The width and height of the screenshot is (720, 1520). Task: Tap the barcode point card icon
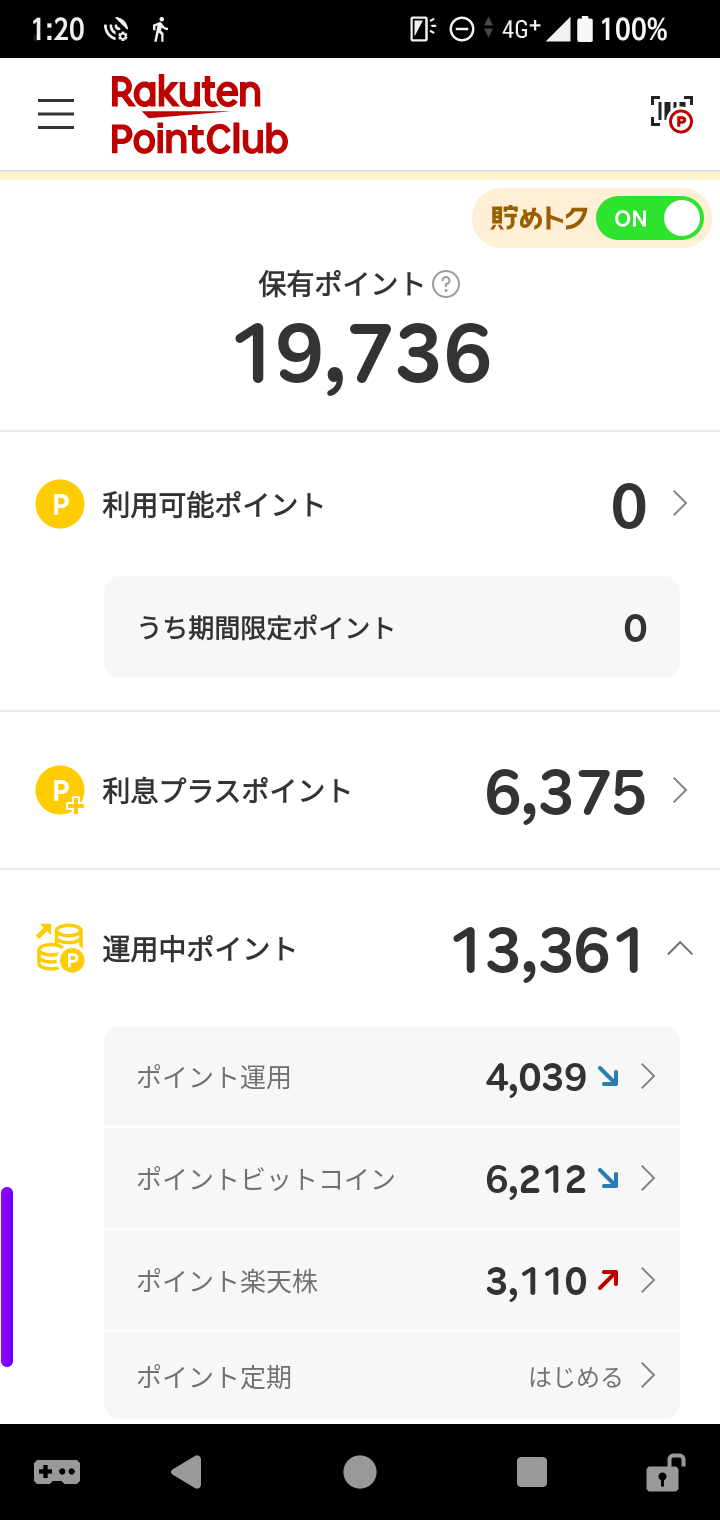click(671, 114)
